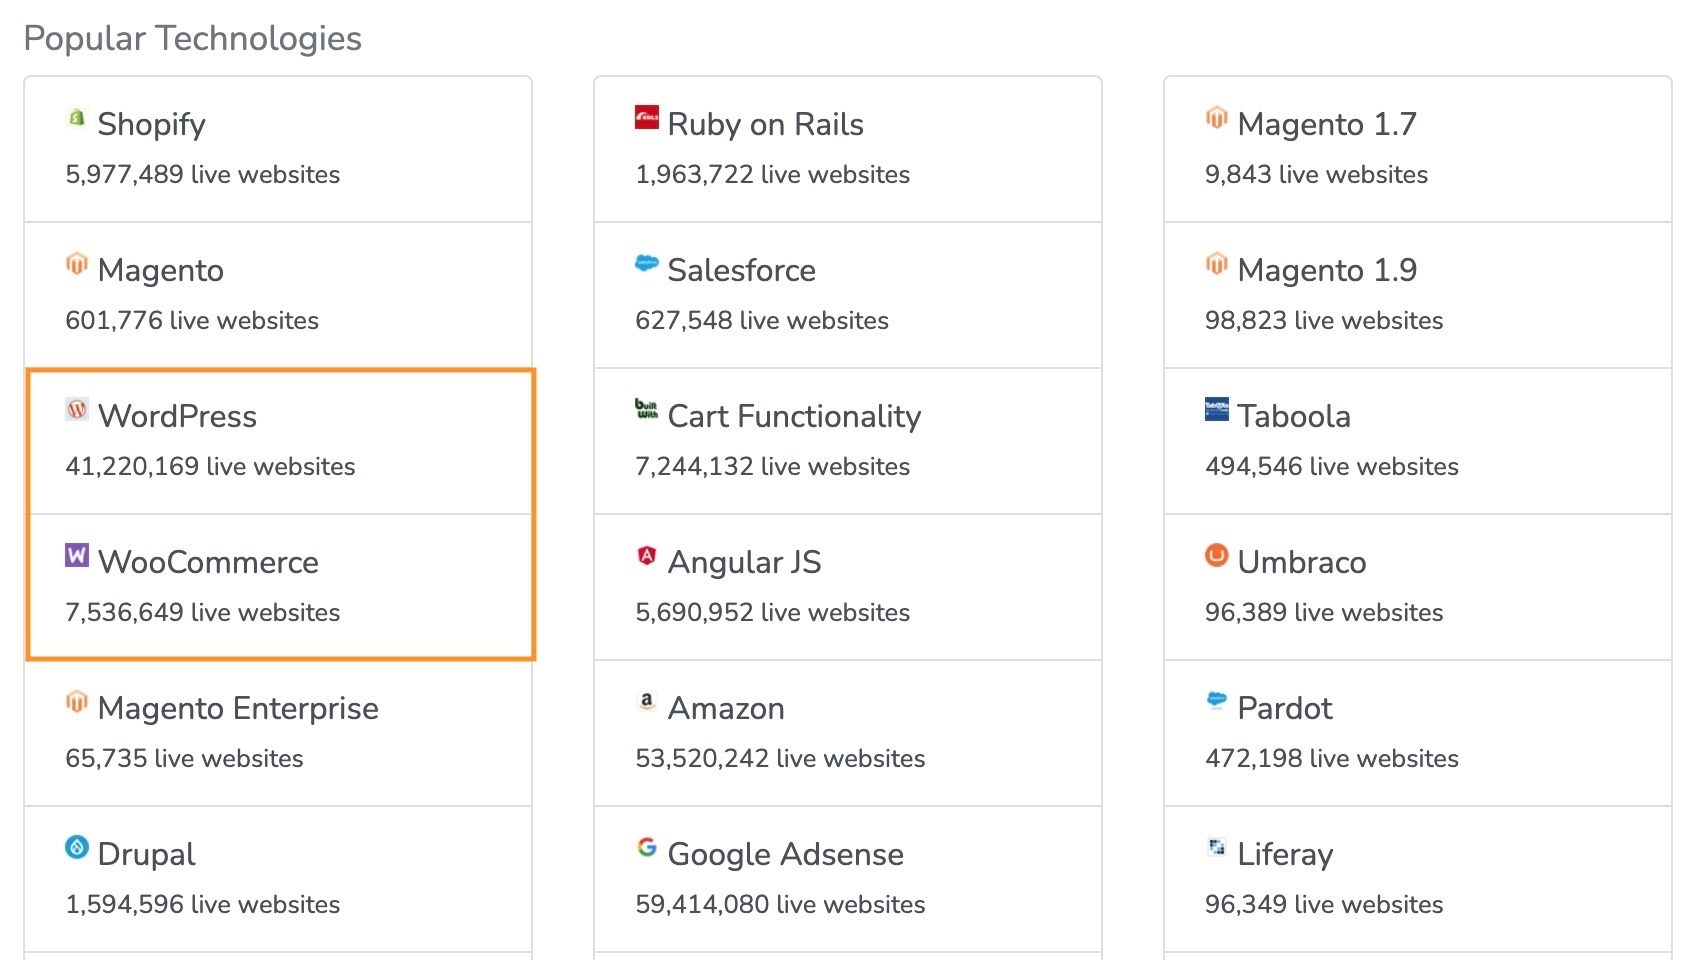The image size is (1686, 960).
Task: Click the Shopify bag icon
Action: [x=77, y=118]
